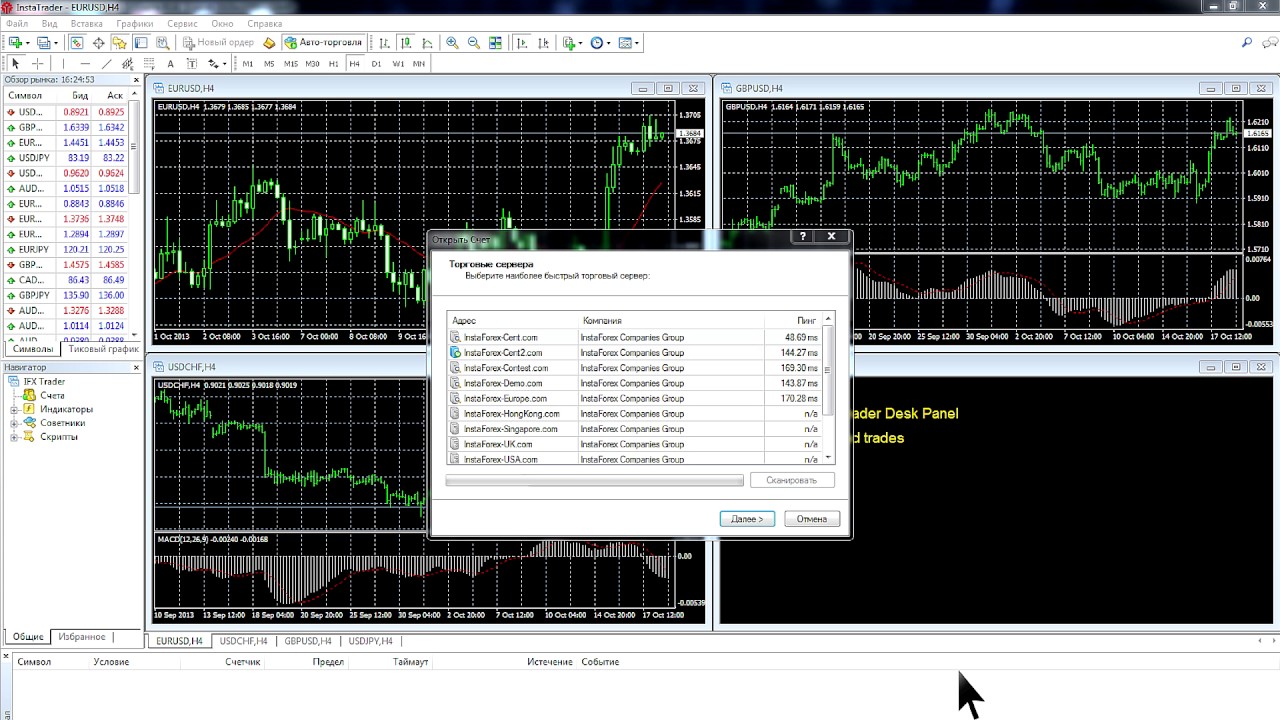This screenshot has width=1280, height=720.
Task: Expand the Индикаторы tree node
Action: coord(15,409)
